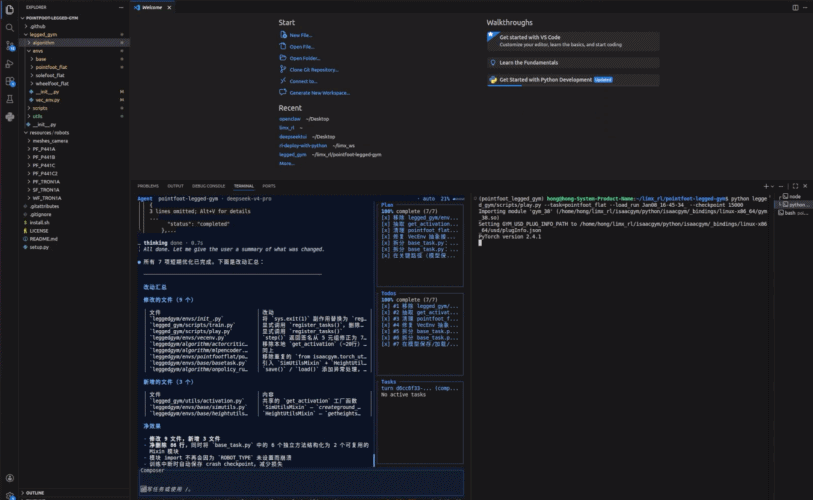813x500 pixels.
Task: Open the Extensions view
Action: click(x=9, y=81)
